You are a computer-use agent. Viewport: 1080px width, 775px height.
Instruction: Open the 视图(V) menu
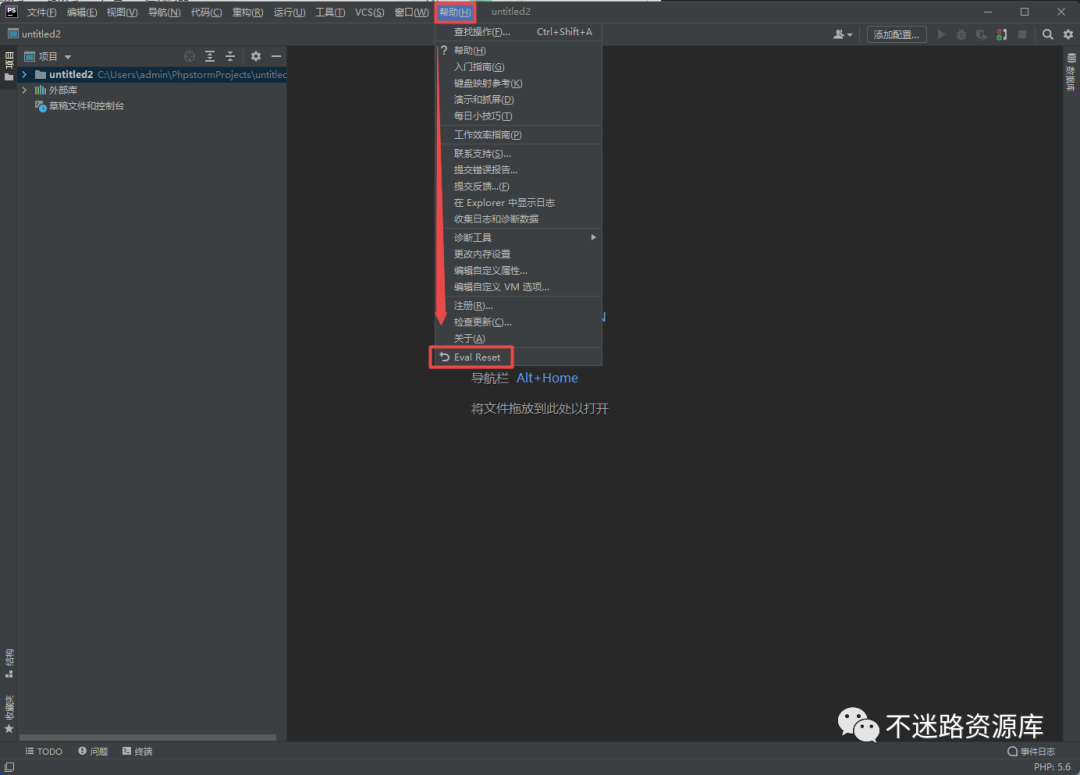pyautogui.click(x=122, y=12)
